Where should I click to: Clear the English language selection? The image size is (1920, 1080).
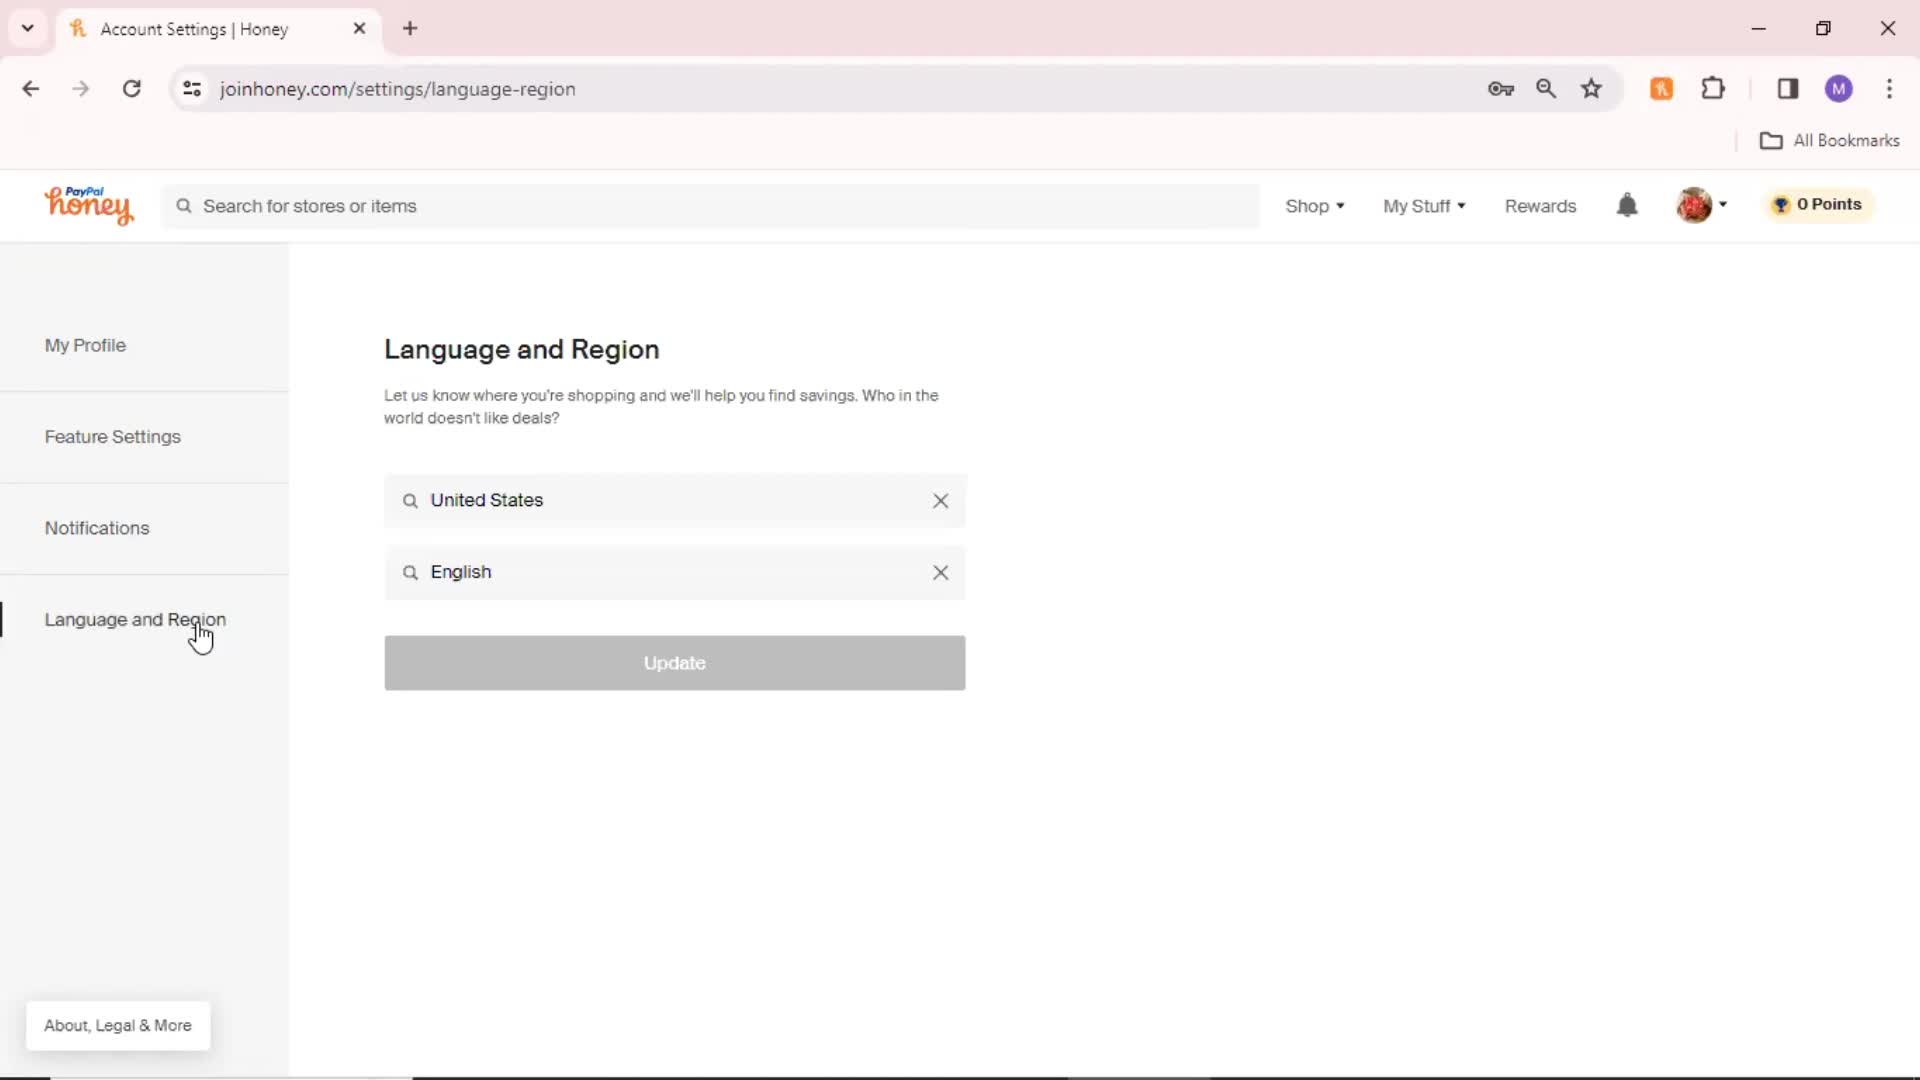pos(940,571)
